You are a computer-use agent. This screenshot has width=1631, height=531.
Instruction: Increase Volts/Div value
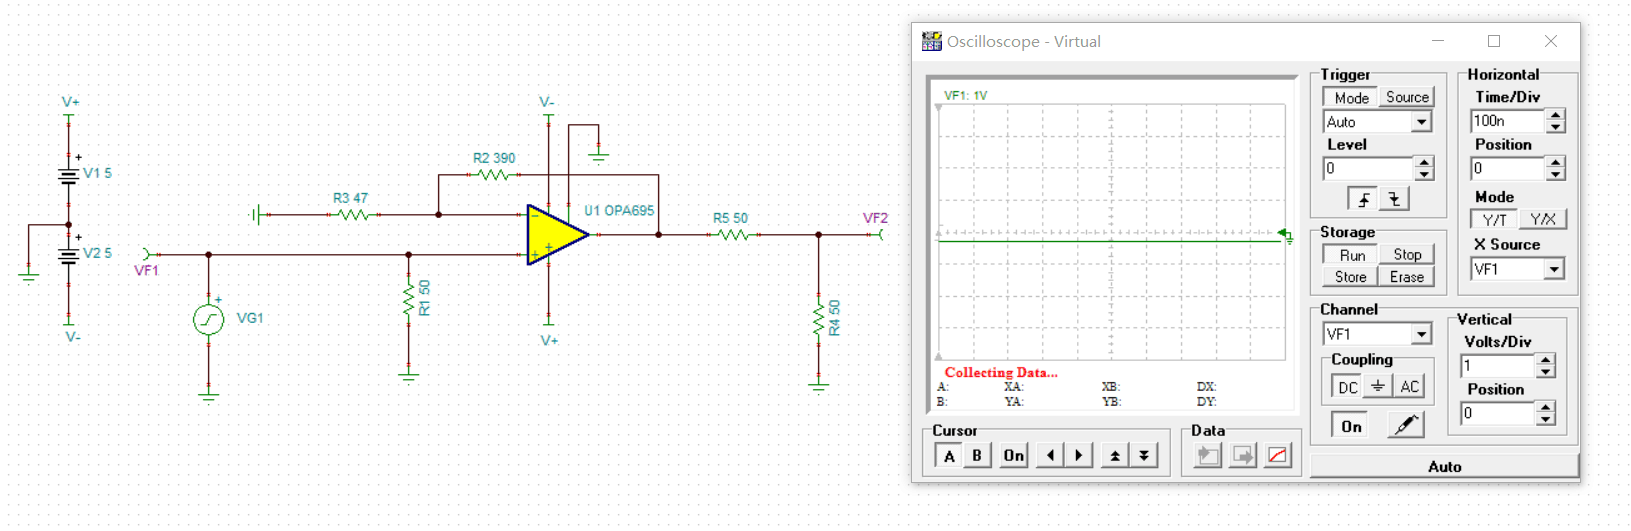point(1546,360)
